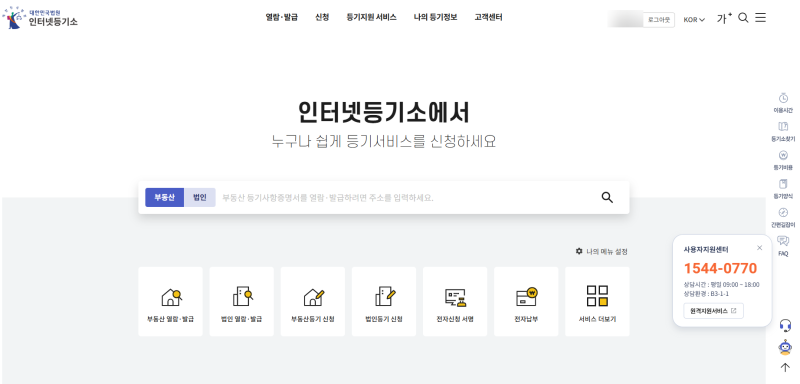This screenshot has height=384, width=800.
Task: Open the 전자신청 서명 service card
Action: click(455, 301)
